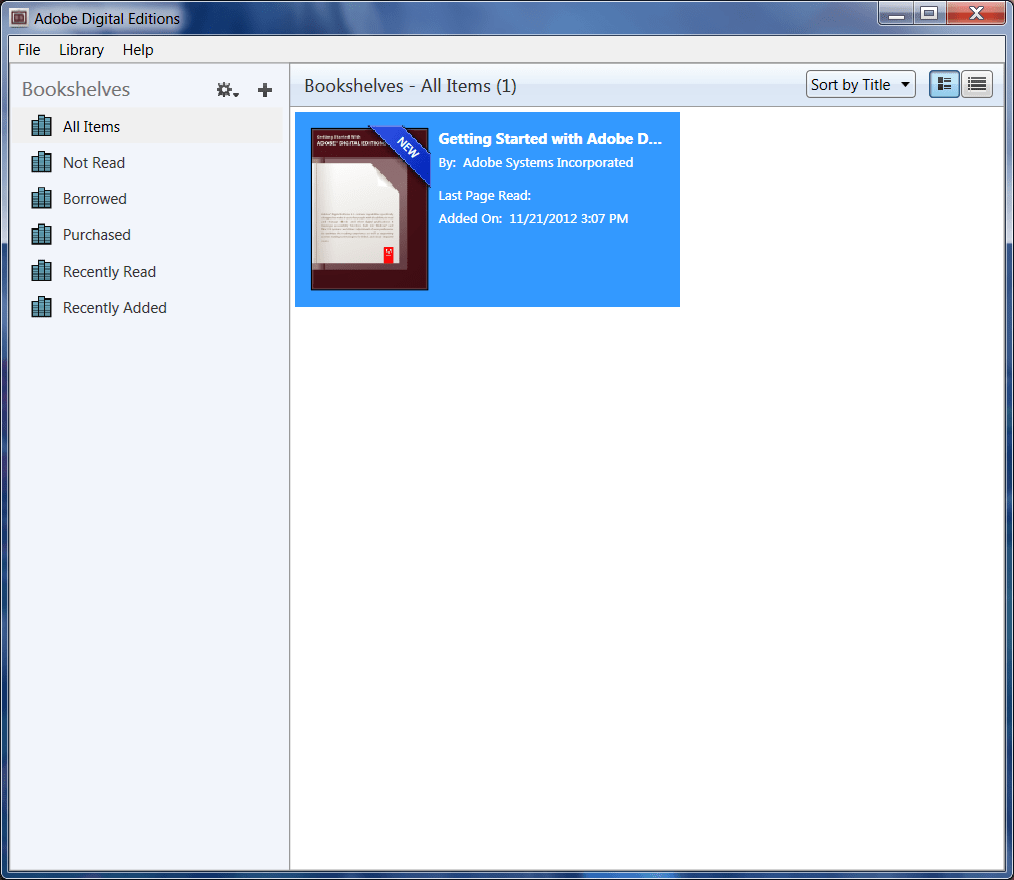This screenshot has width=1014, height=880.
Task: Open the Help menu
Action: tap(138, 49)
